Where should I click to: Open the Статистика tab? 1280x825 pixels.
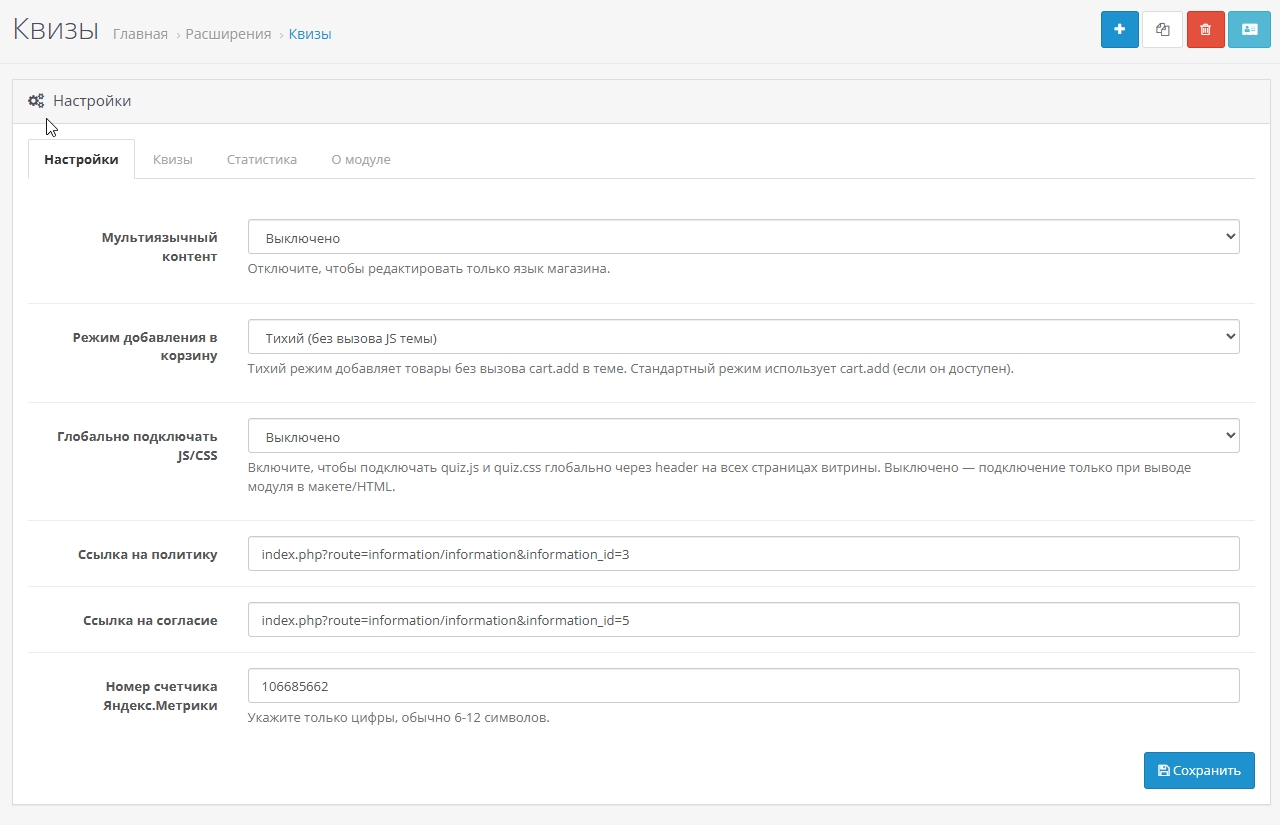(x=261, y=160)
